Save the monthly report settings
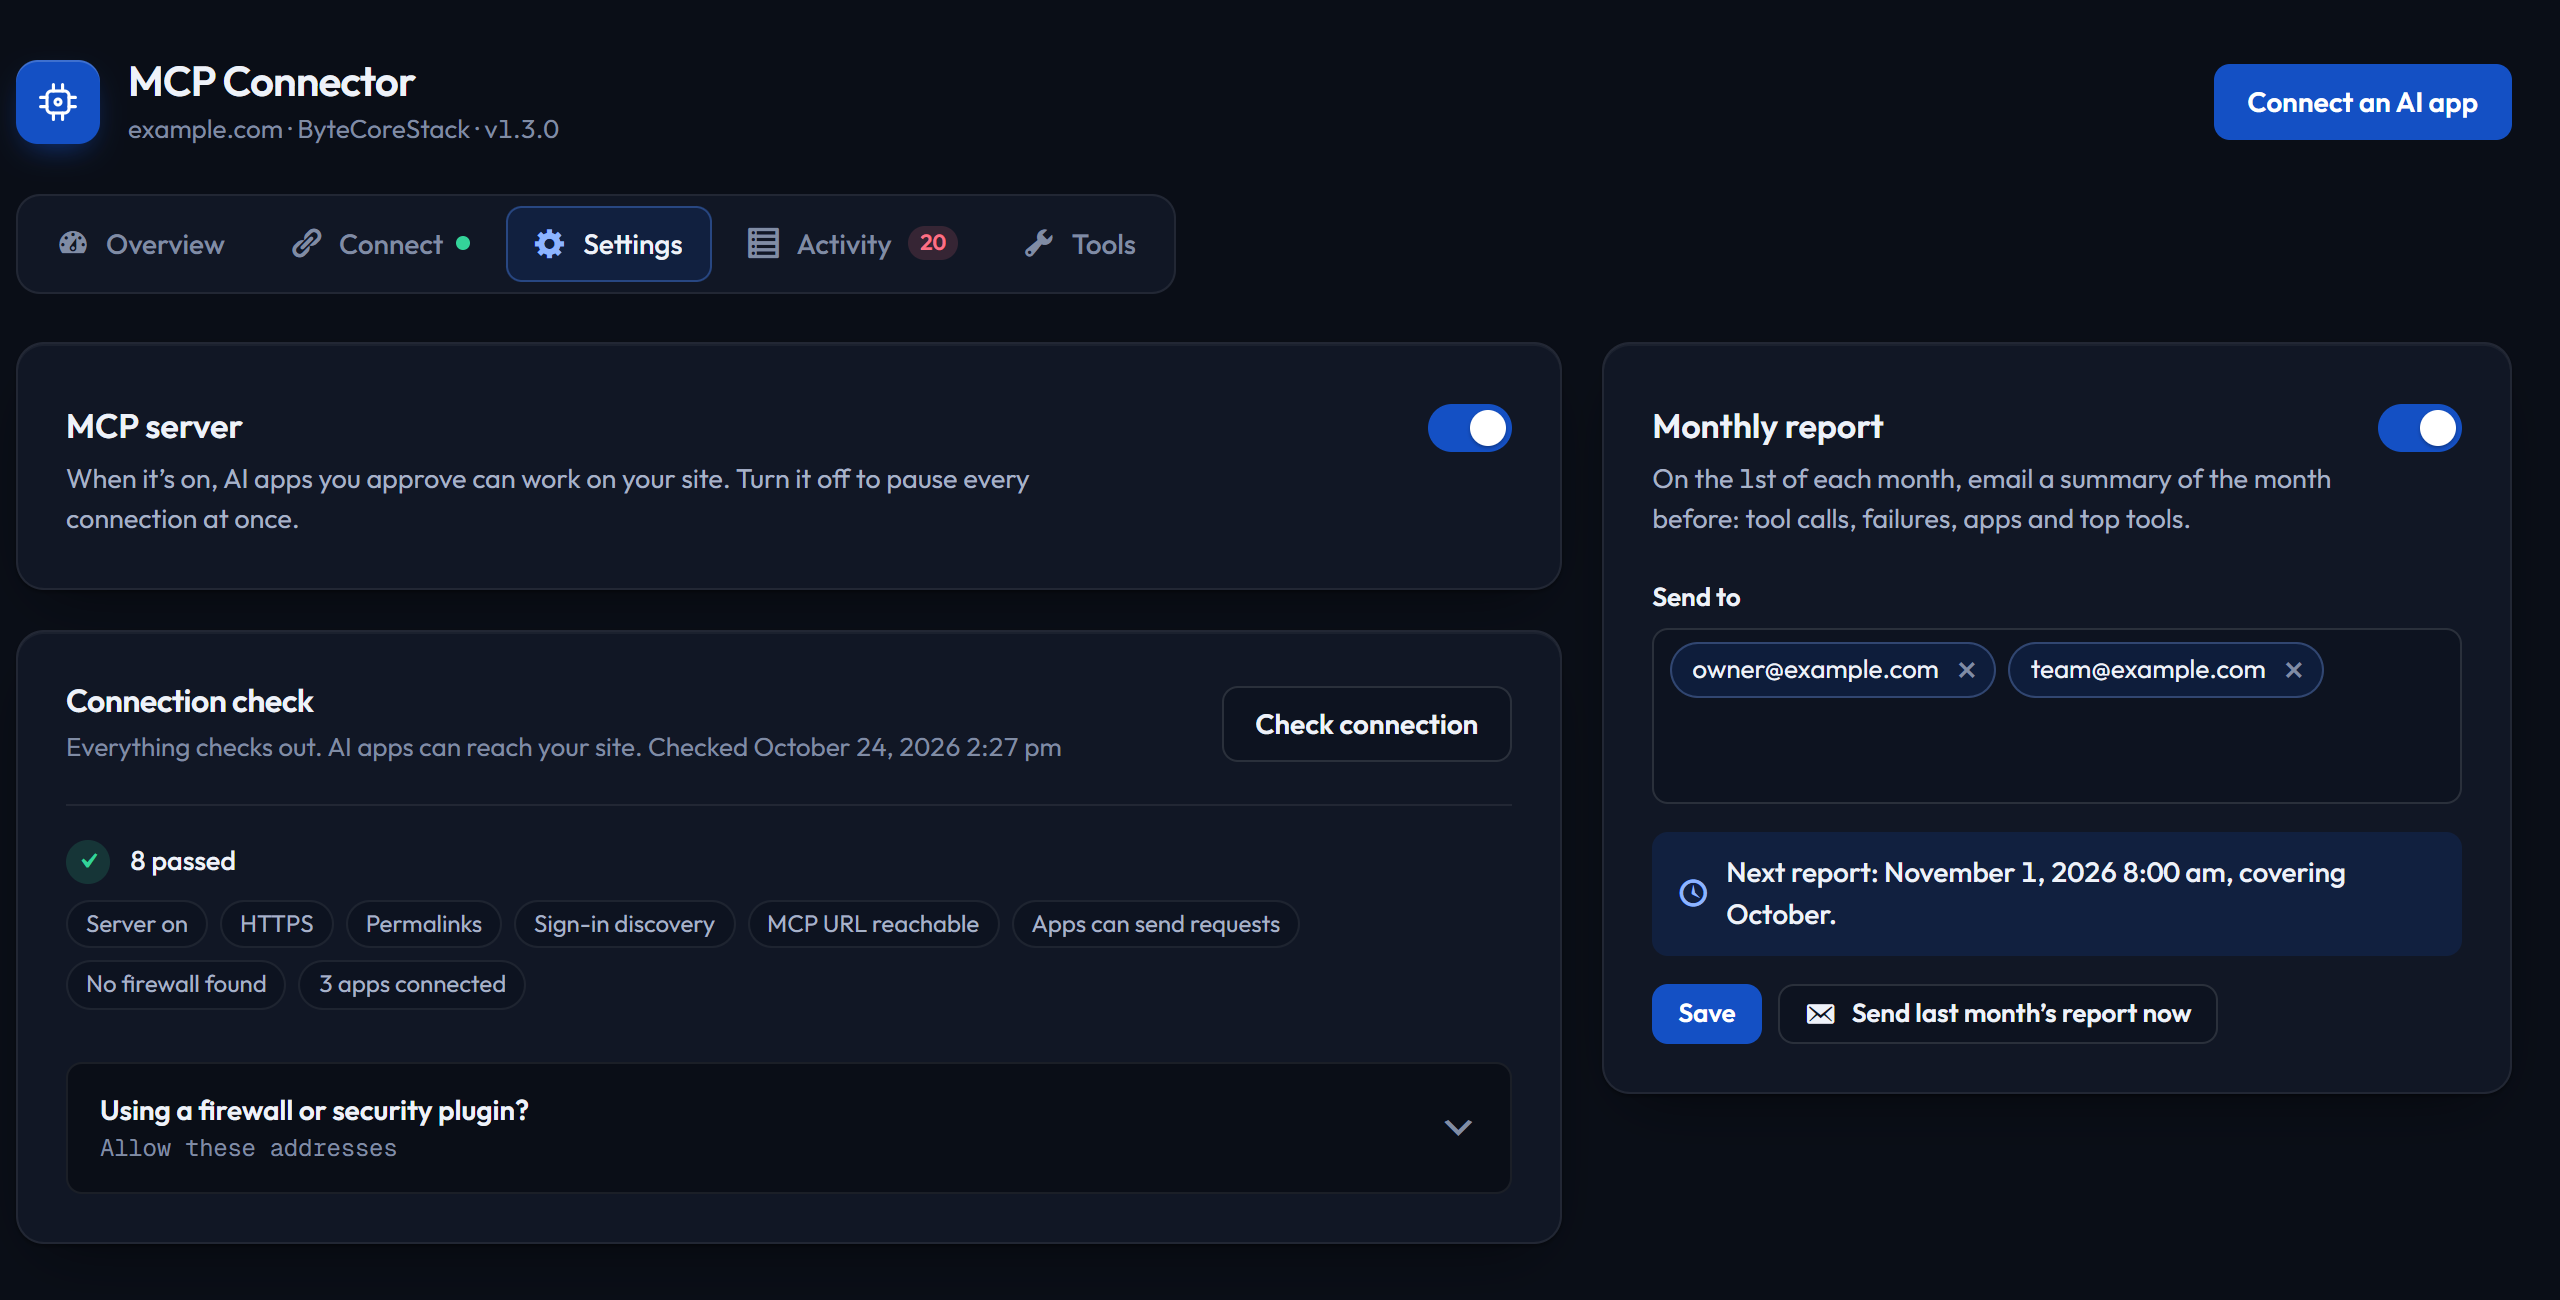 [1706, 1014]
